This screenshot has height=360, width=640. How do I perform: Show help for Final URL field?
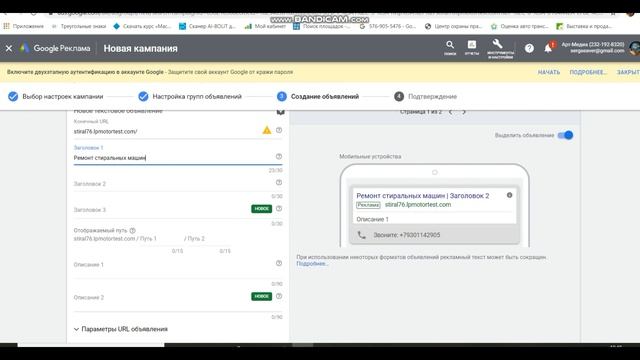click(279, 130)
